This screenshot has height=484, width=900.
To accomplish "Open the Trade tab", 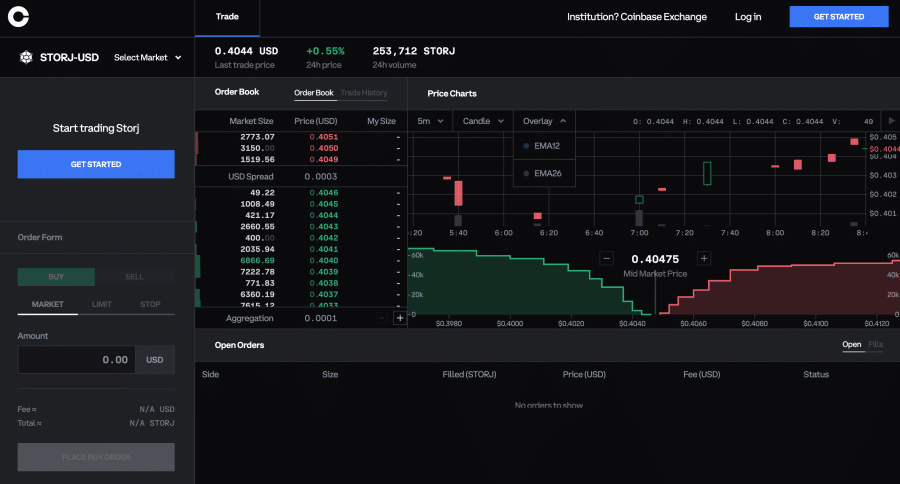I will coord(227,17).
